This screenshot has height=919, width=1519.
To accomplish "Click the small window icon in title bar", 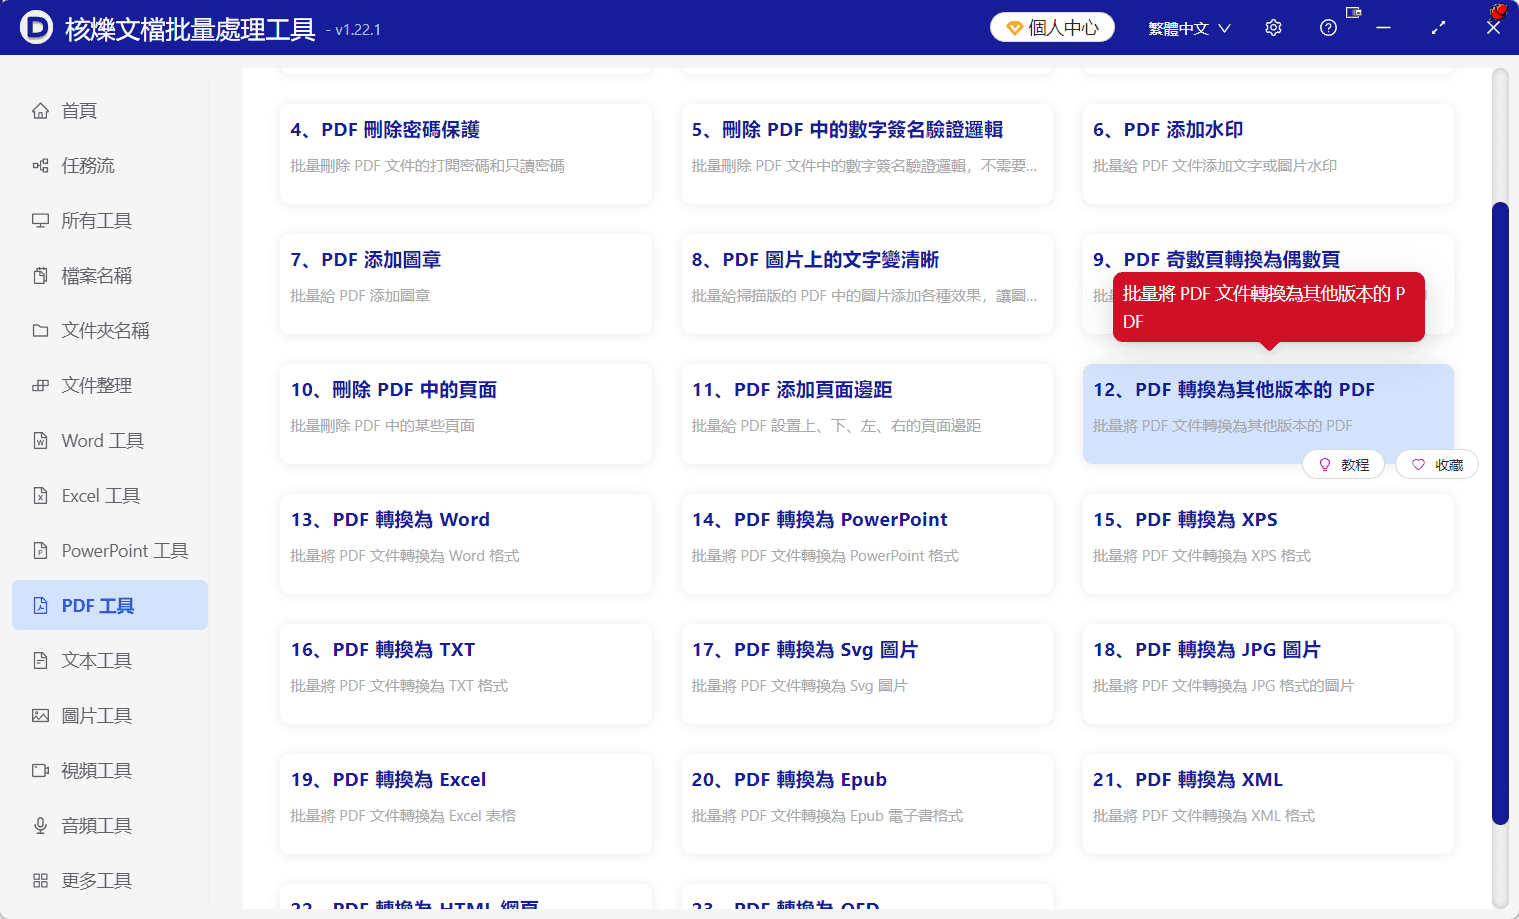I will click(1354, 13).
